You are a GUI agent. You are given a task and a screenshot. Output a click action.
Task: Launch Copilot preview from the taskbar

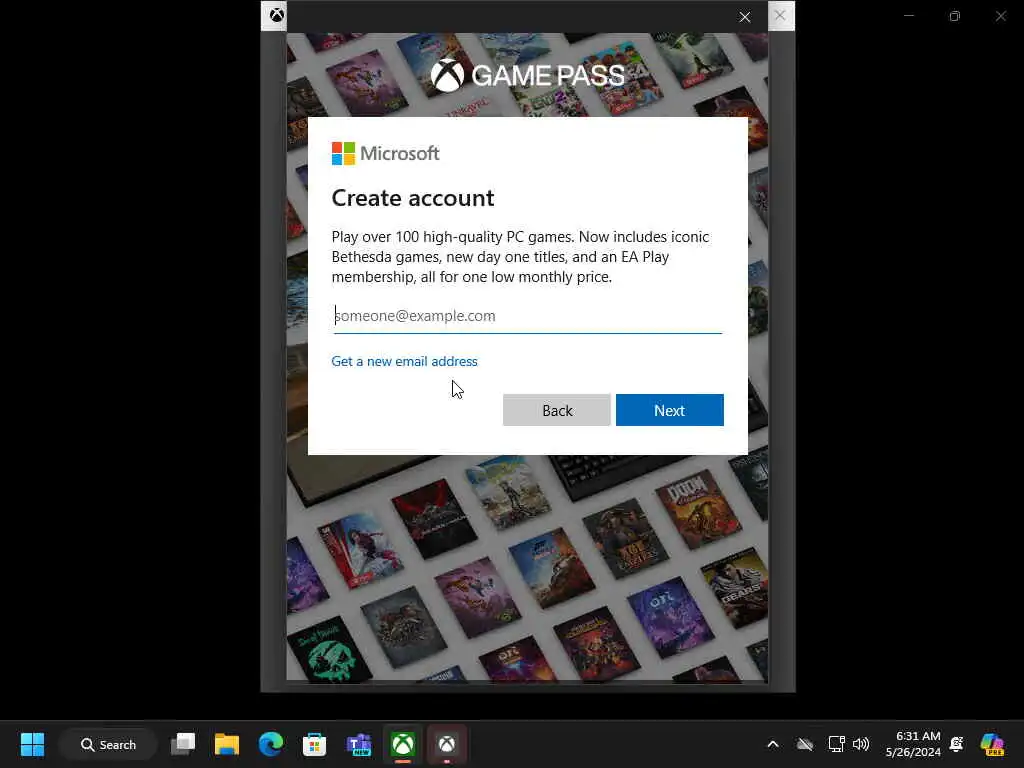[992, 744]
